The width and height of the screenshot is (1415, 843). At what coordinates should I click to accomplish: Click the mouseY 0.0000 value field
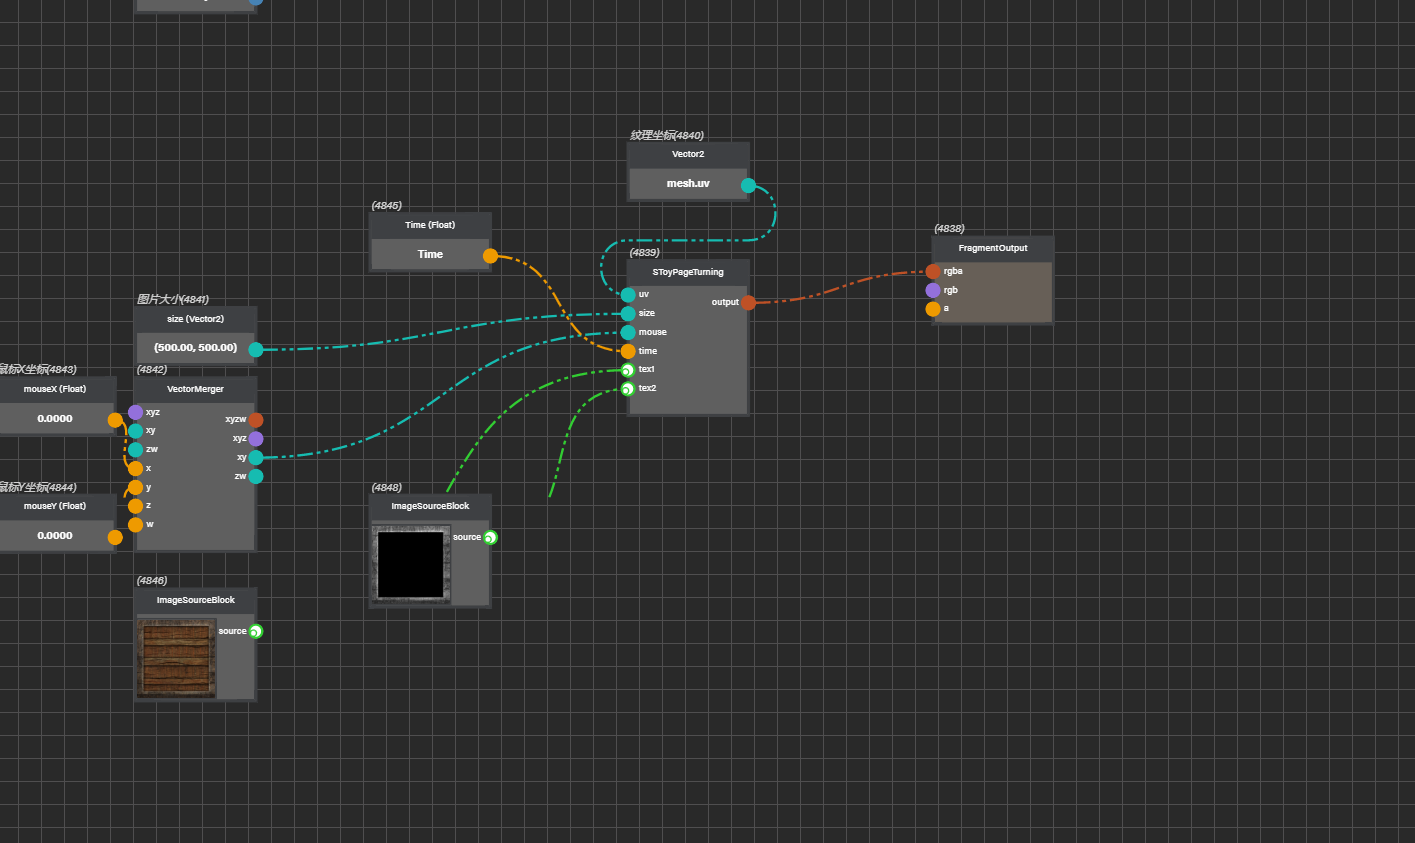pos(55,536)
